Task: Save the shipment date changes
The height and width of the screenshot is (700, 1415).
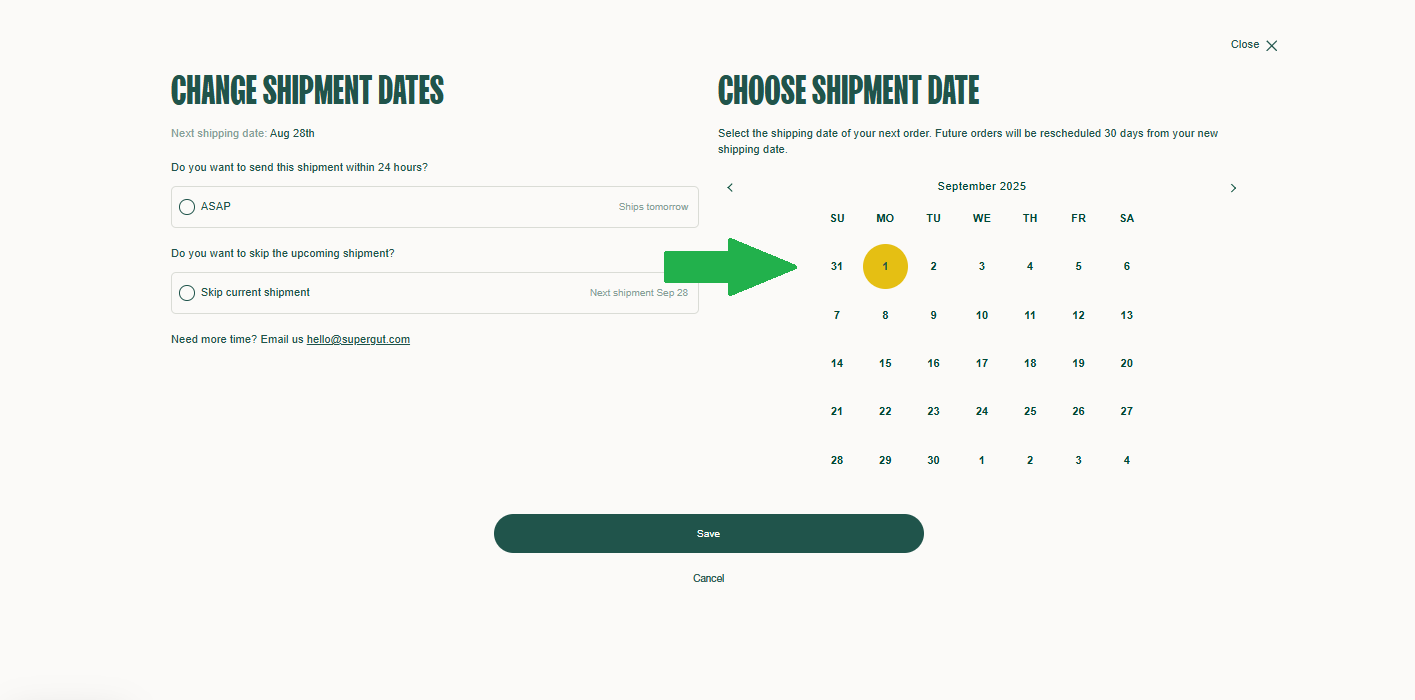Action: [x=709, y=534]
